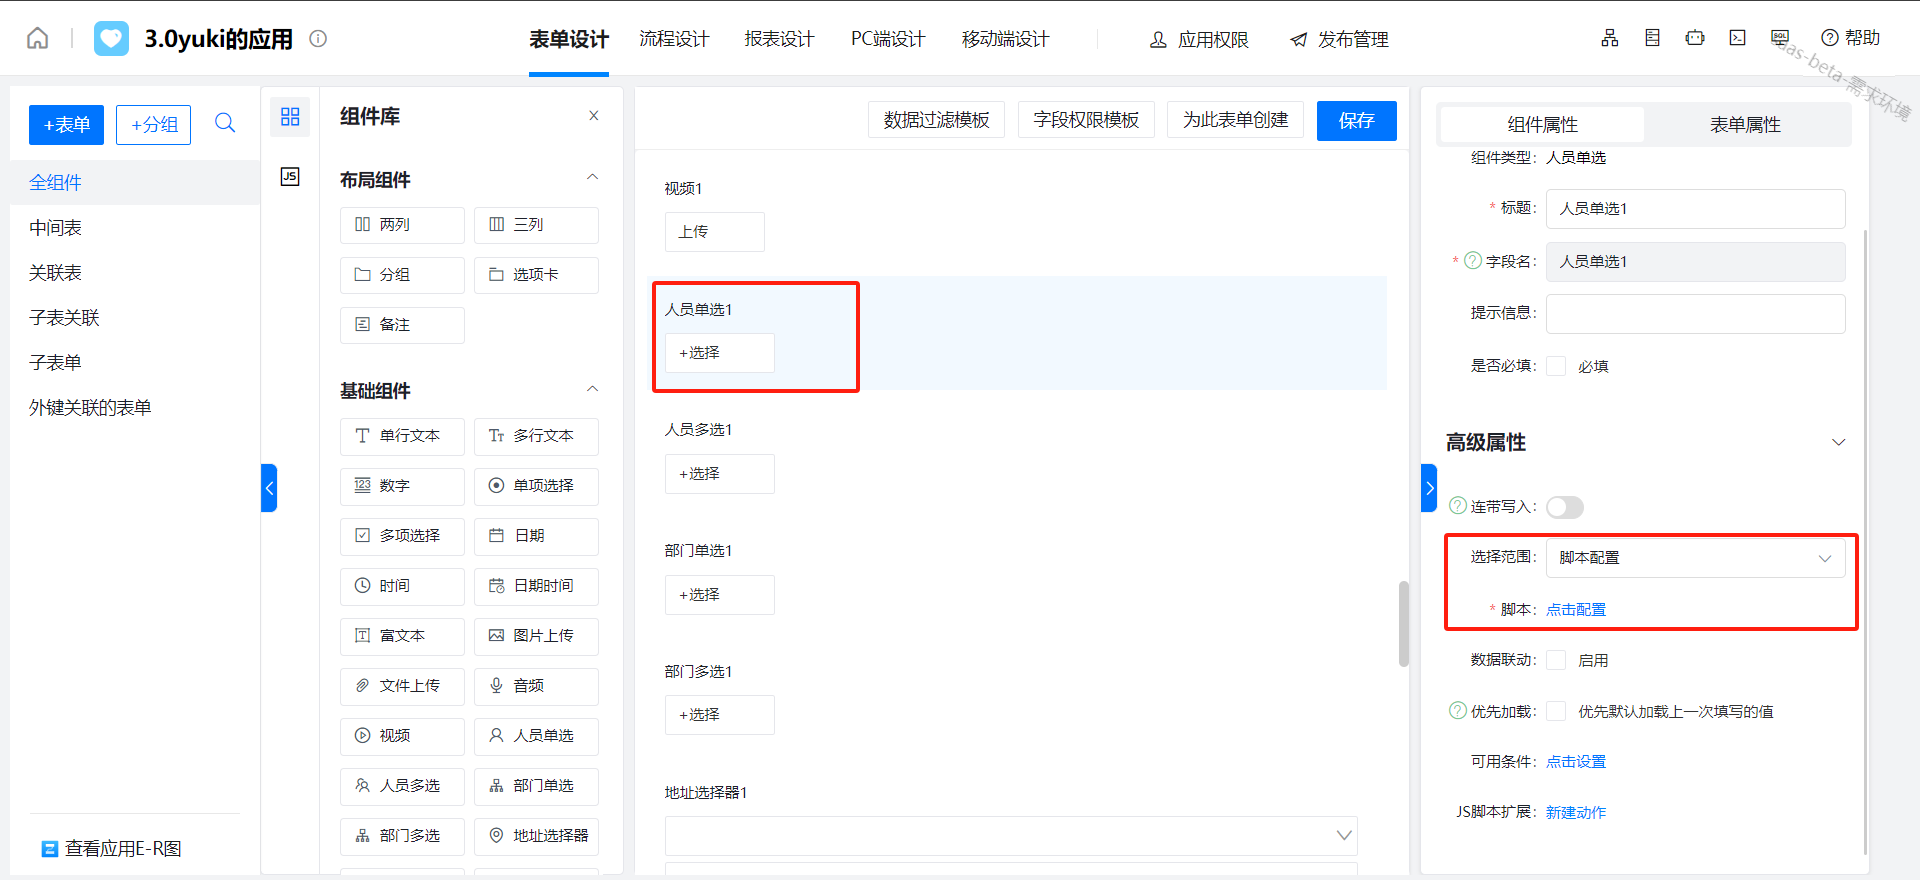Click the home icon in top bar
This screenshot has width=1920, height=880.
37,38
